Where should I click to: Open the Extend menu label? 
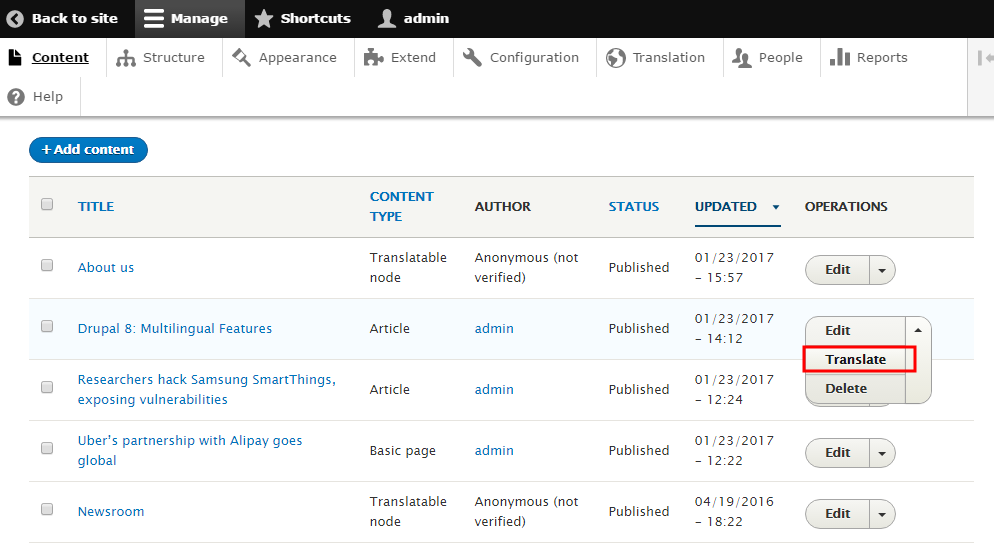tap(413, 58)
